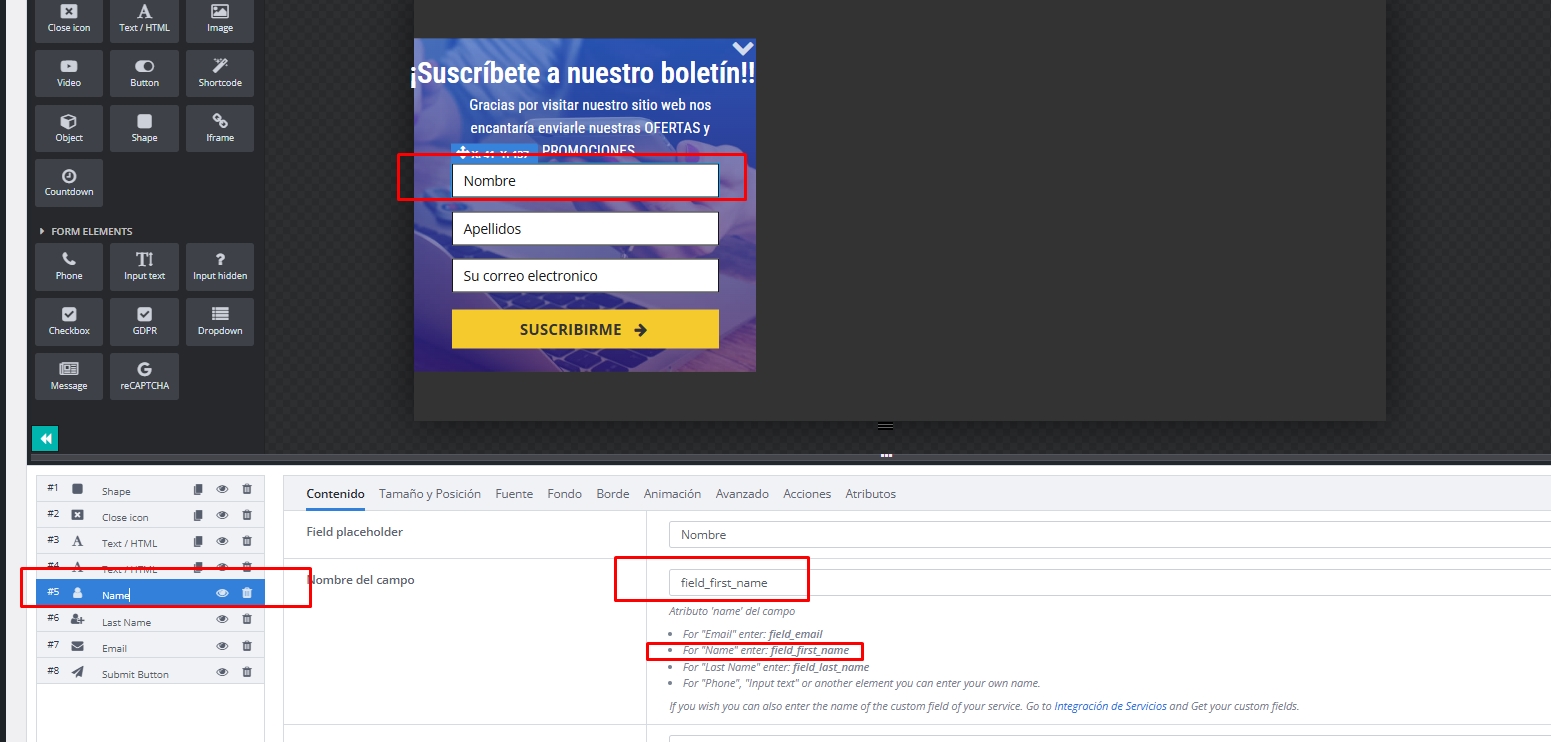
Task: Add a Shape element from palette
Action: coord(144,128)
